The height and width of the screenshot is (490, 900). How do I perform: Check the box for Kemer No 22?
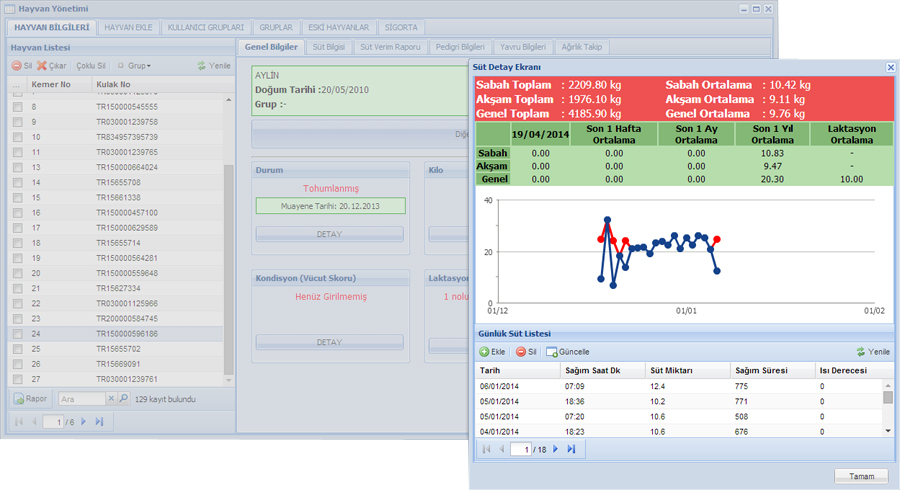18,304
